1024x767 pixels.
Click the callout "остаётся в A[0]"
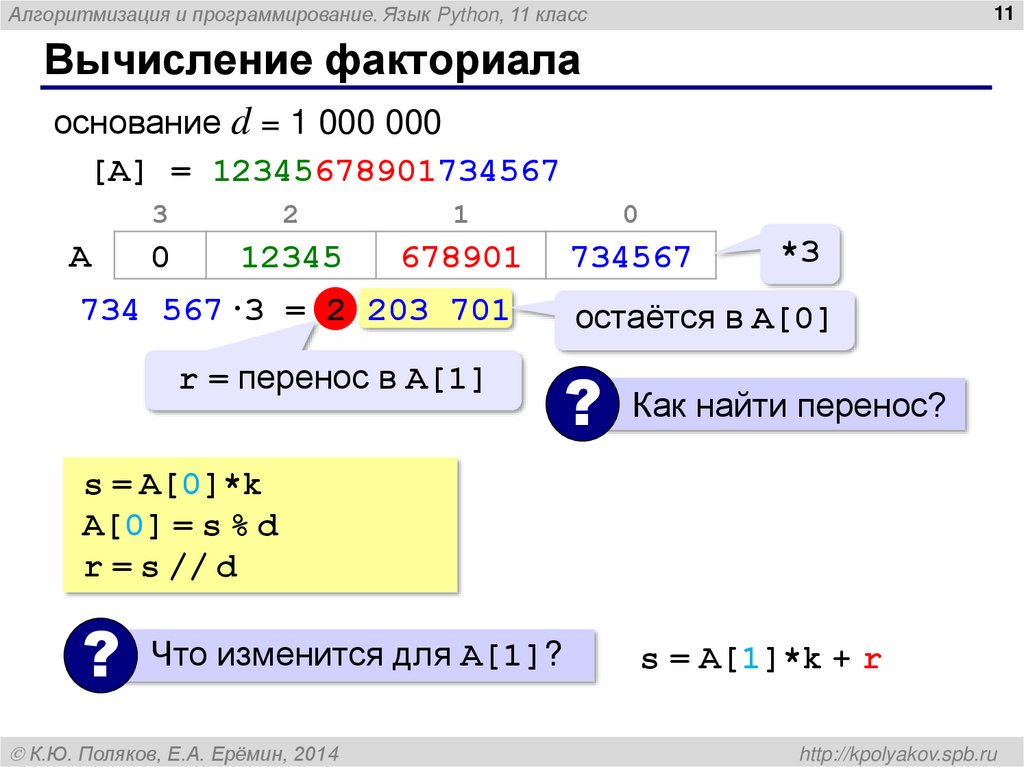(x=706, y=318)
